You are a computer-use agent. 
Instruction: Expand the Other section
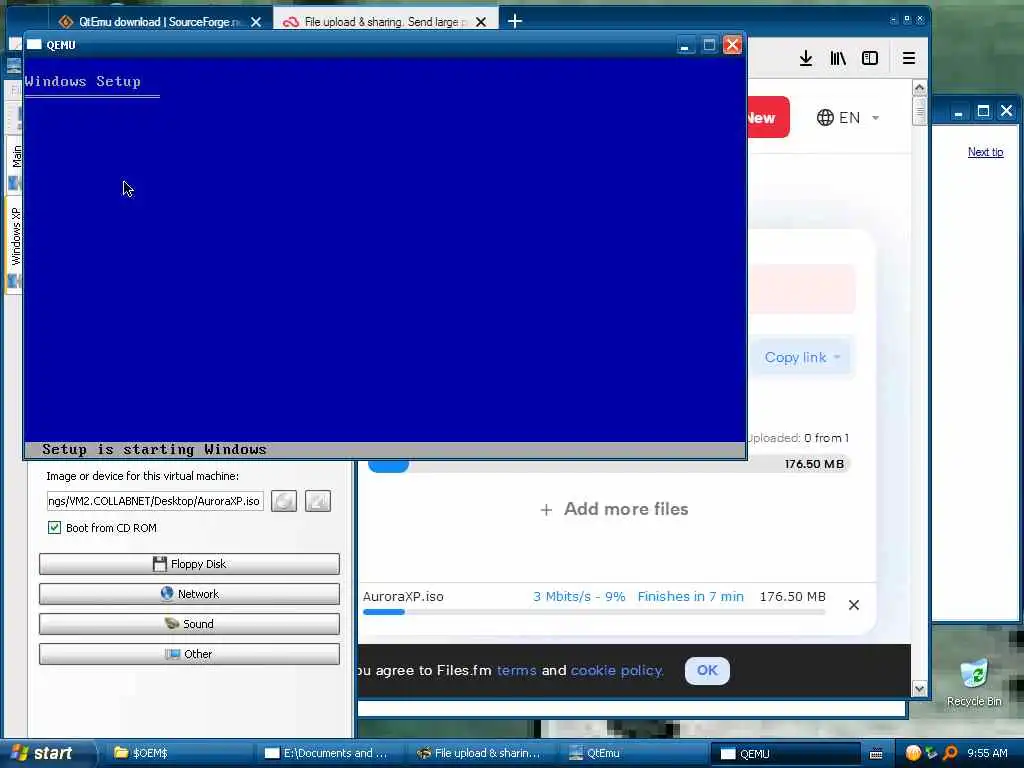[x=189, y=654]
